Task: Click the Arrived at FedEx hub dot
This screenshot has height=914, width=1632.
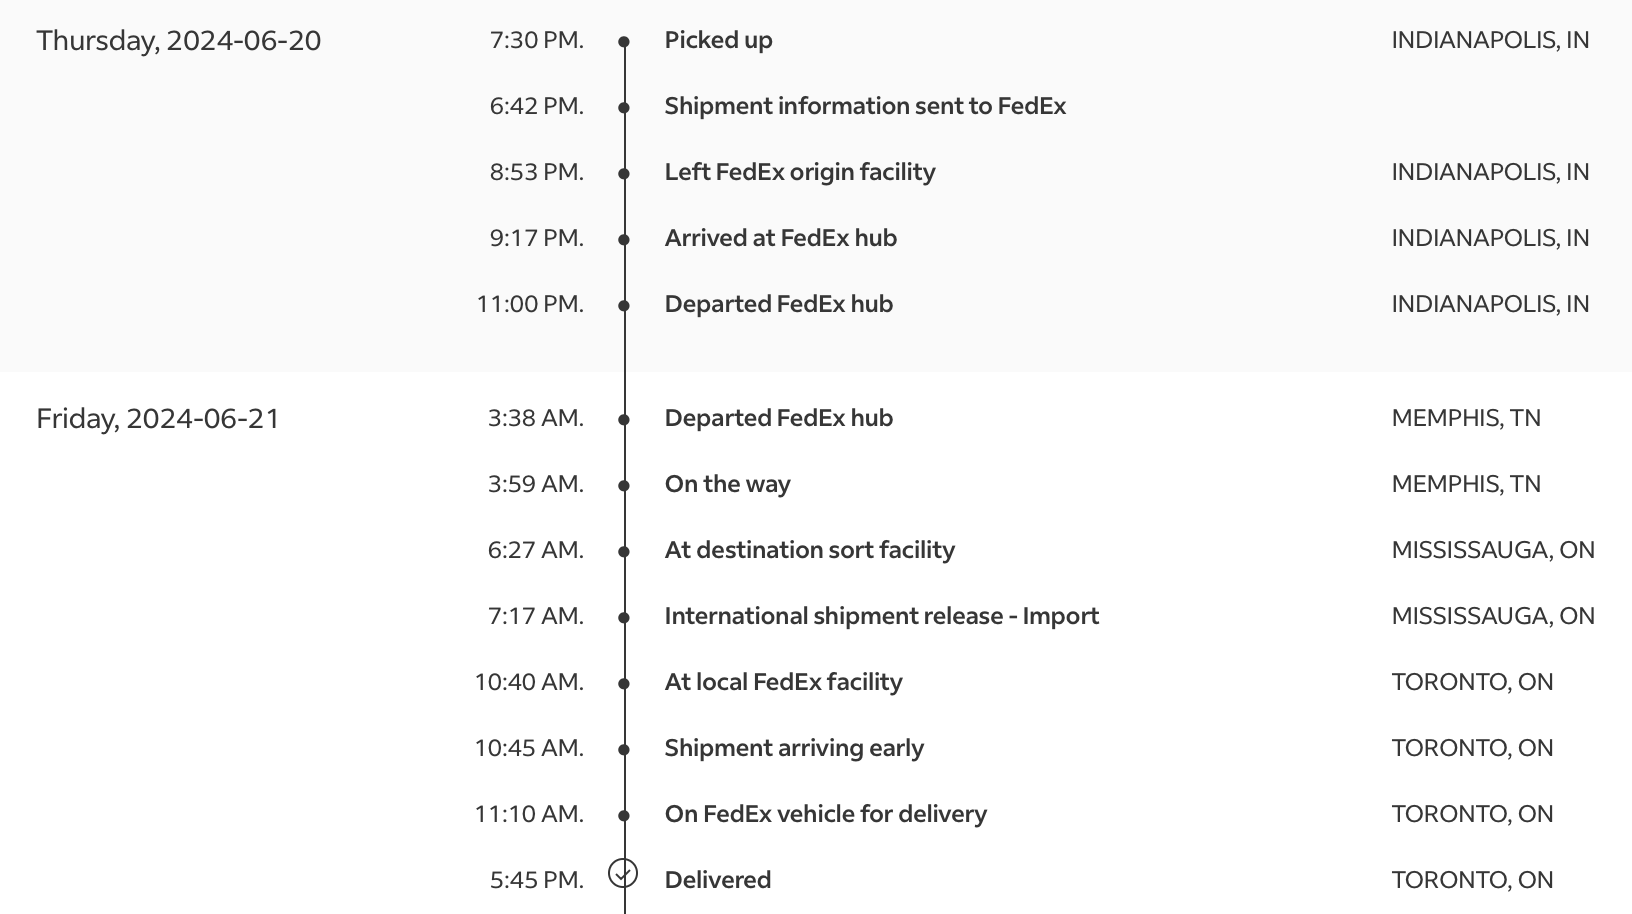Action: [624, 240]
